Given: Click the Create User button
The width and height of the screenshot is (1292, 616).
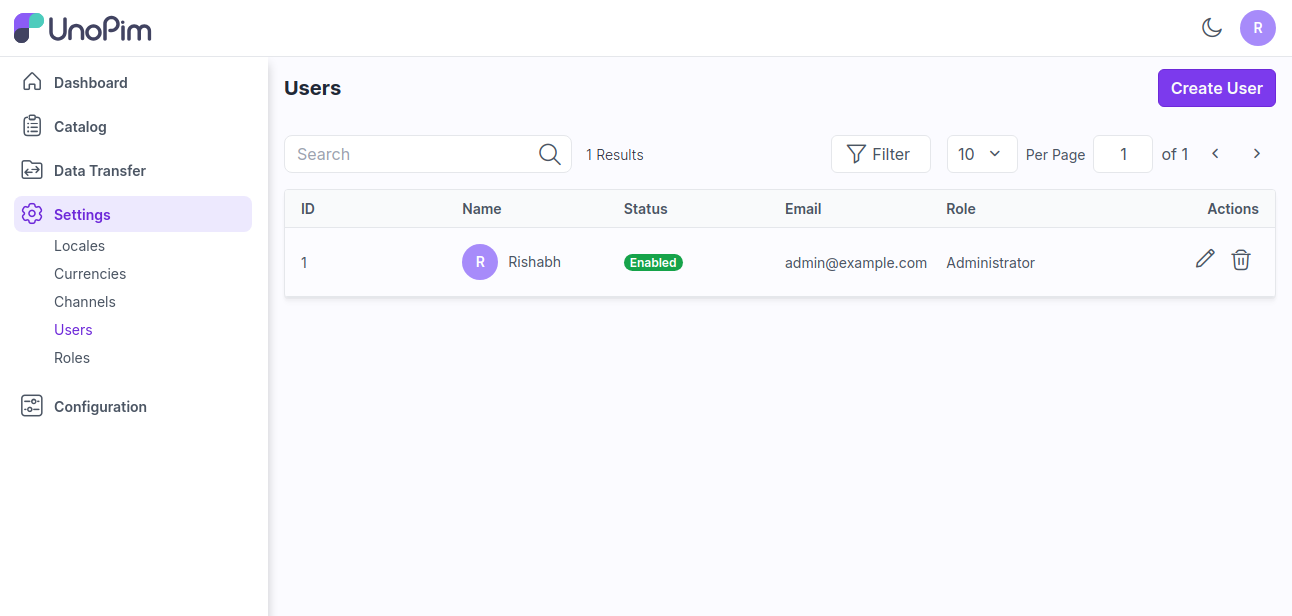Looking at the screenshot, I should [x=1216, y=88].
